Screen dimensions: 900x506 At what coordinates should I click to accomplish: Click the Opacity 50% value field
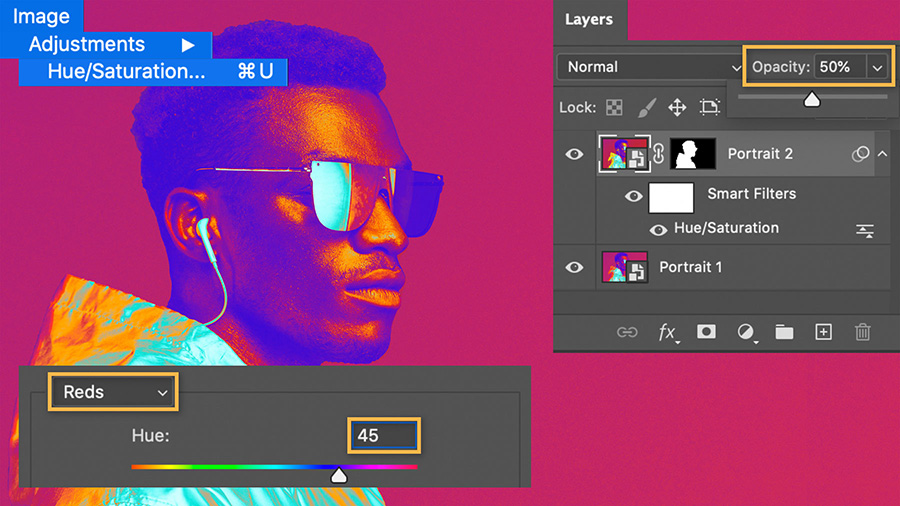(840, 67)
